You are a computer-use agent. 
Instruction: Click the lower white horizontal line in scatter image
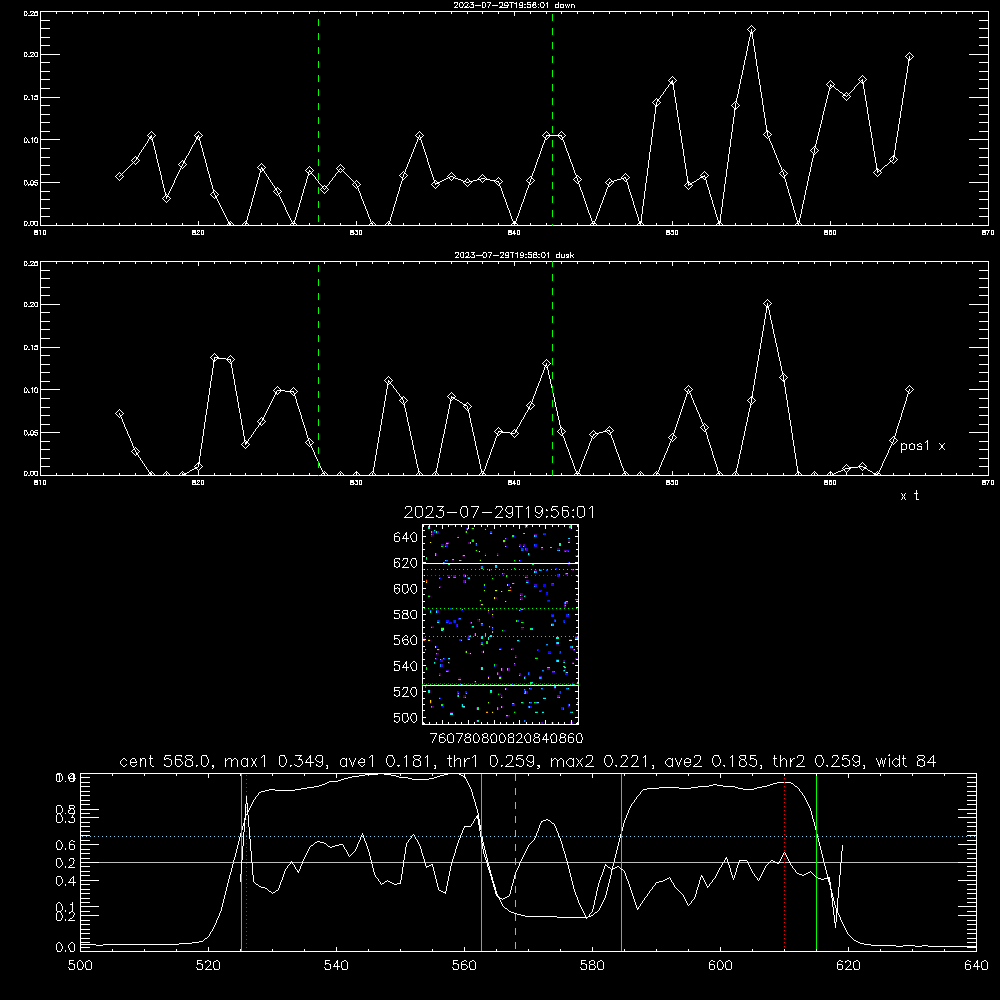tap(501, 685)
